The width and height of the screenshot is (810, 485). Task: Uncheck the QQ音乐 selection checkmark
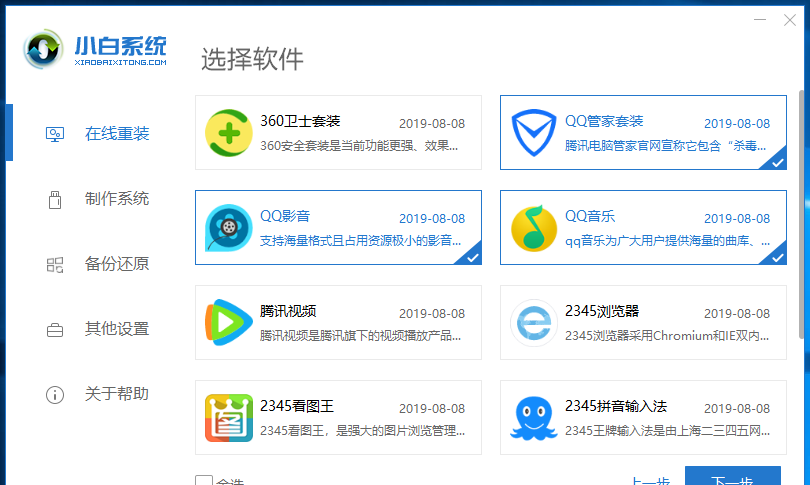[777, 257]
